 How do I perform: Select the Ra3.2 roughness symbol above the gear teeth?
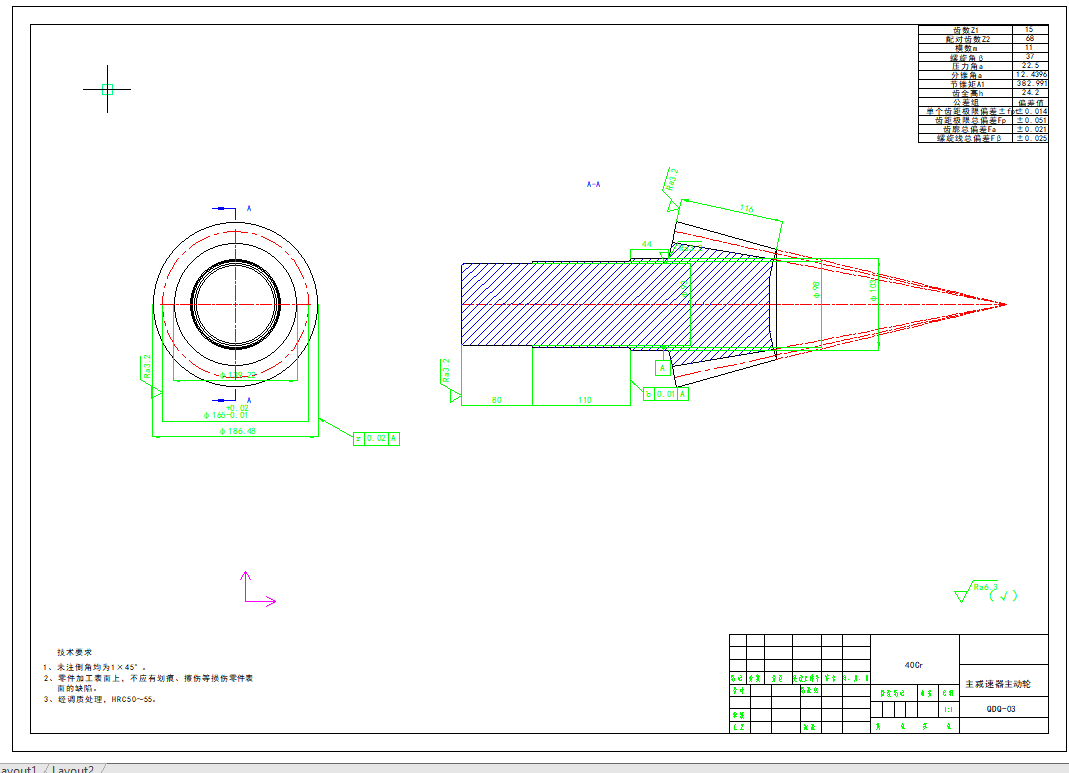click(670, 185)
